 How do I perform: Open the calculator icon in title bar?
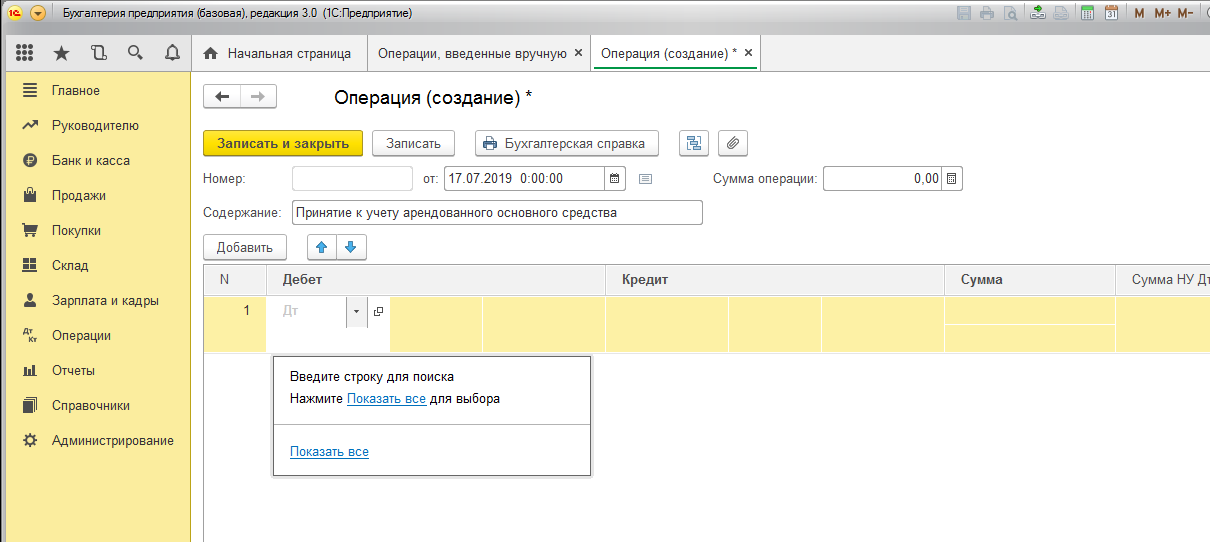coord(1085,13)
